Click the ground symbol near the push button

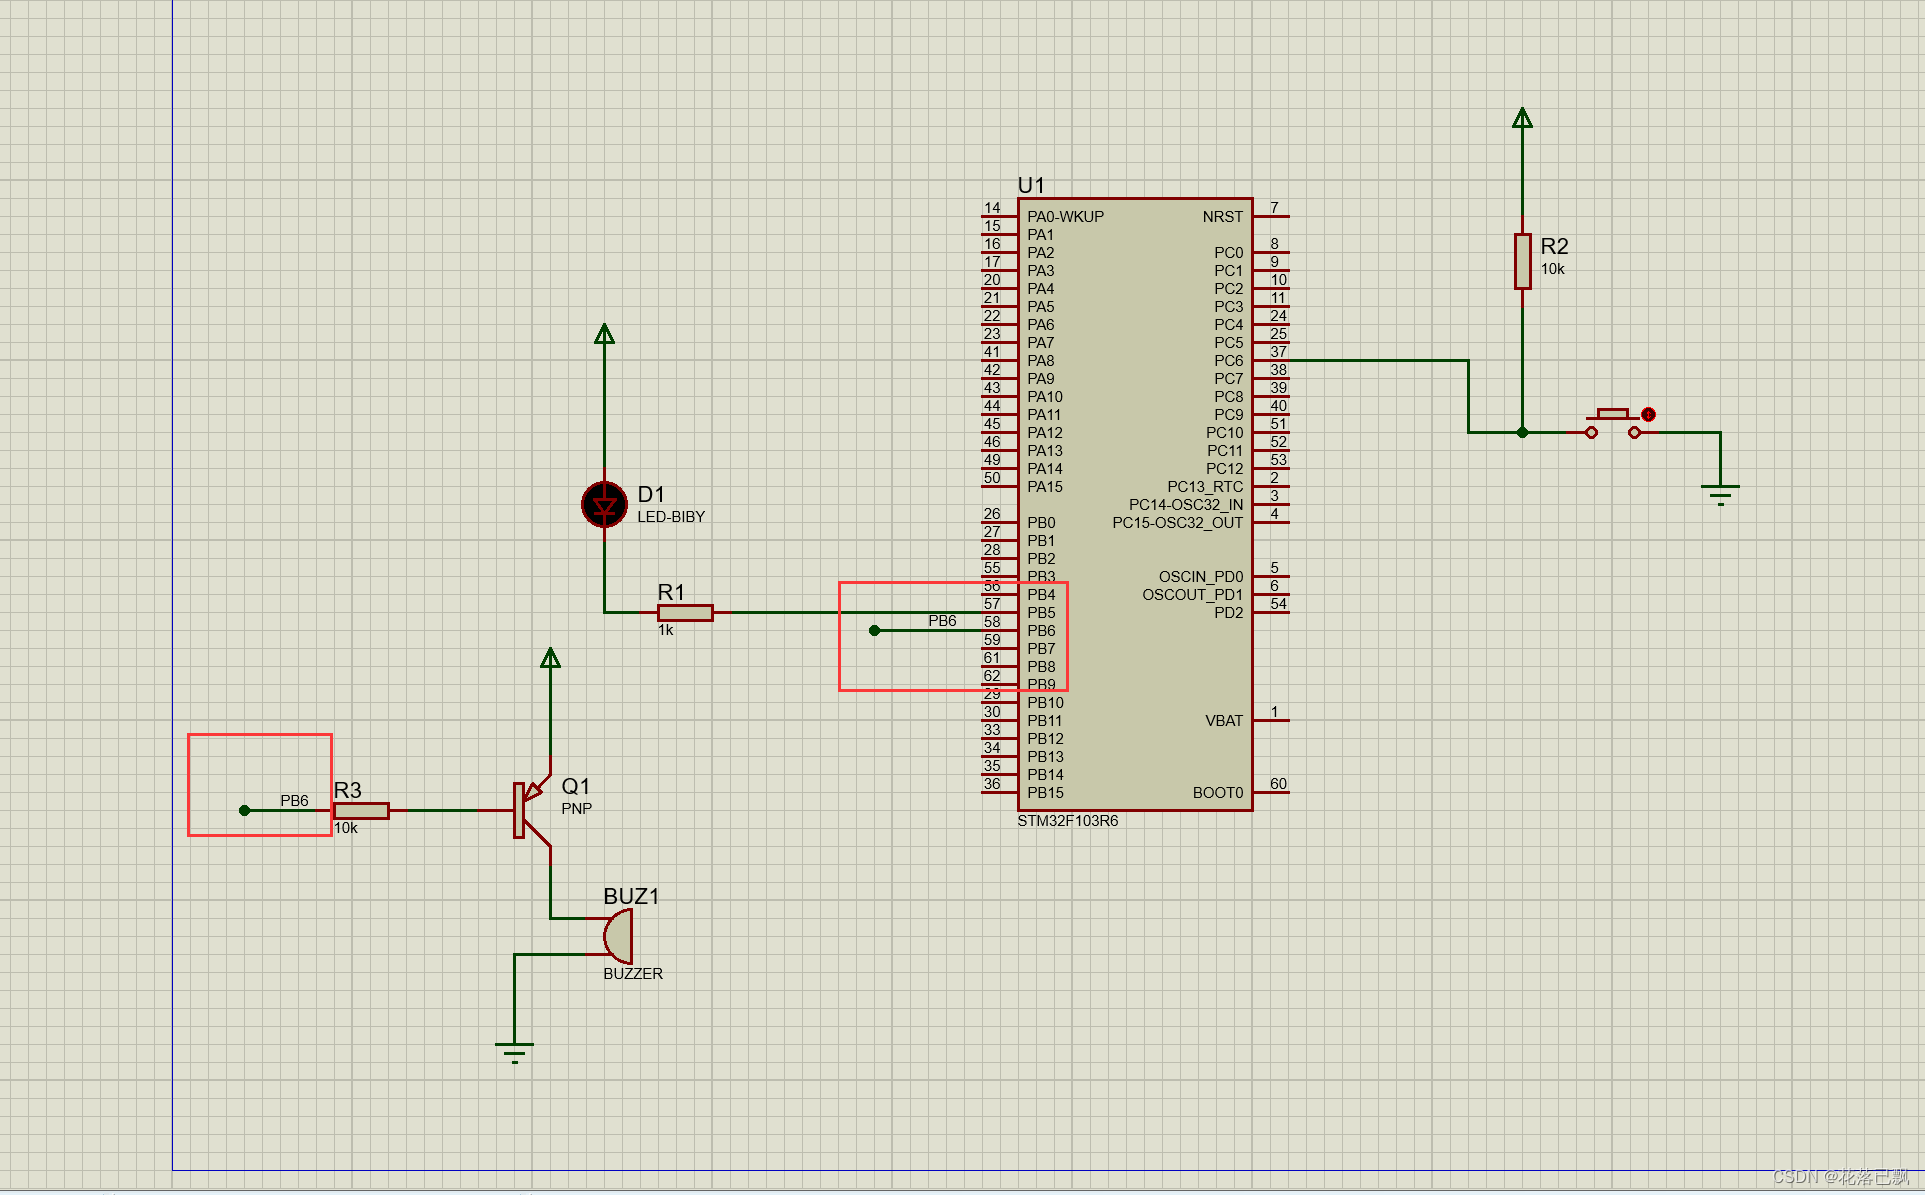tap(1721, 489)
